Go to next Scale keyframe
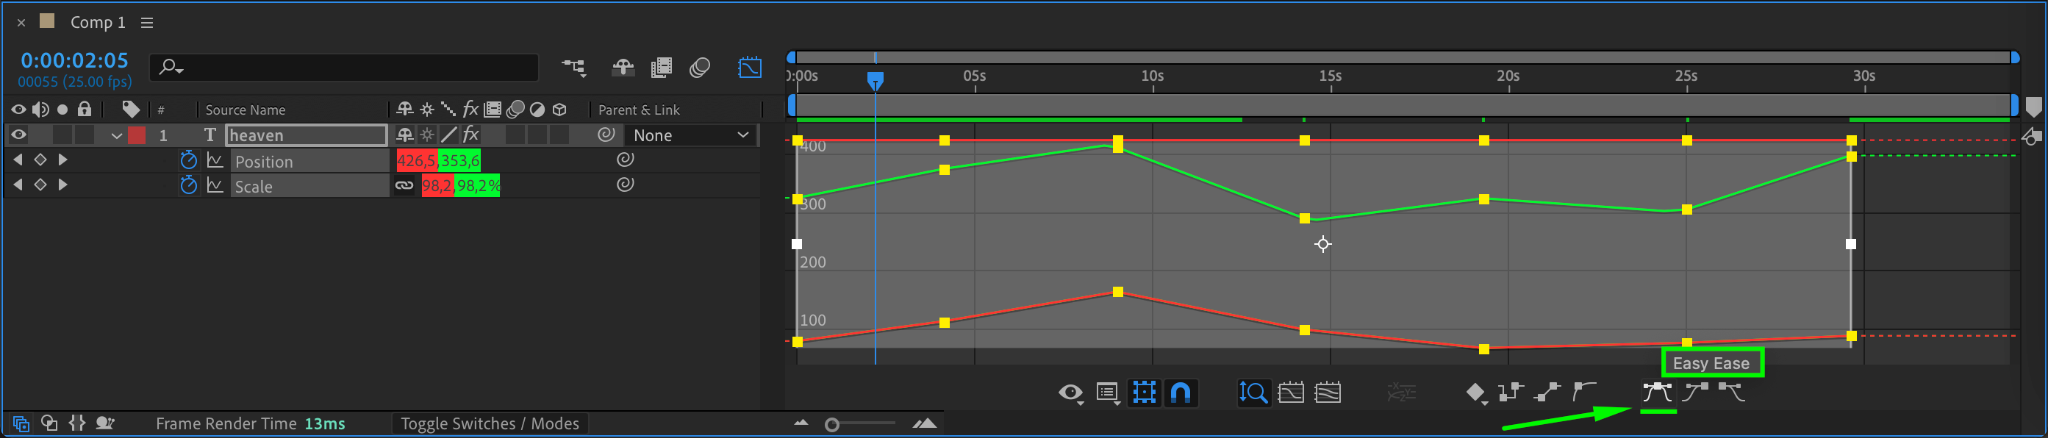Screen dimensions: 2048x438 [x=63, y=184]
